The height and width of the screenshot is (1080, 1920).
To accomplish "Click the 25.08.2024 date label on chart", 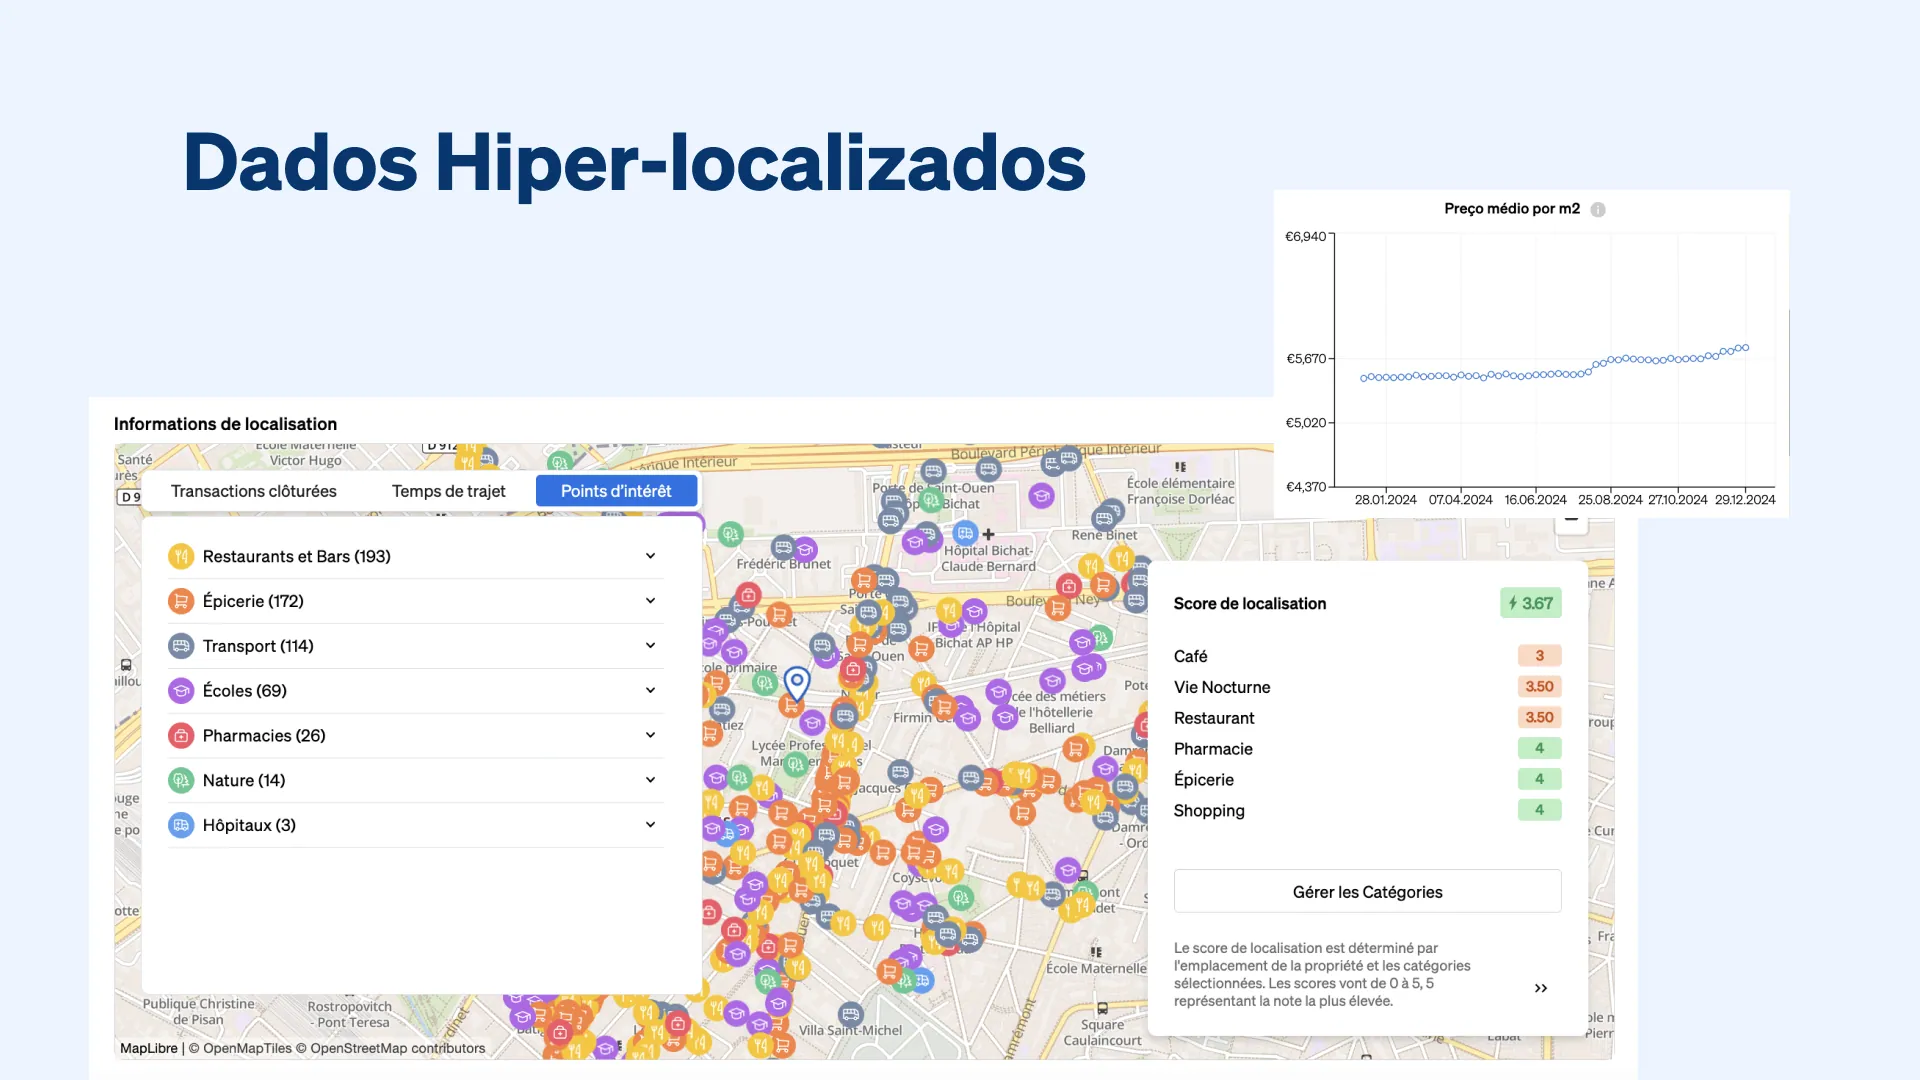I will (1610, 500).
